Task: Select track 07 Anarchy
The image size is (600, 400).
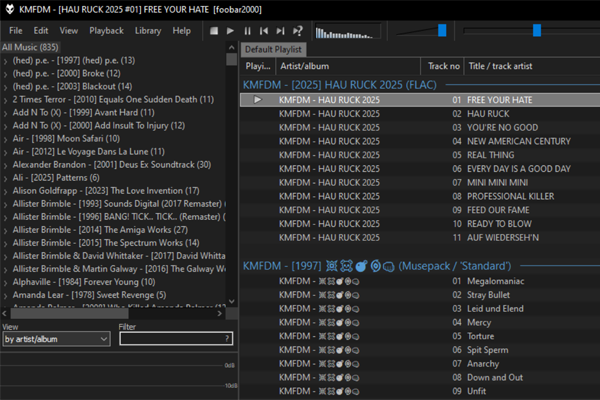Action: (x=420, y=364)
